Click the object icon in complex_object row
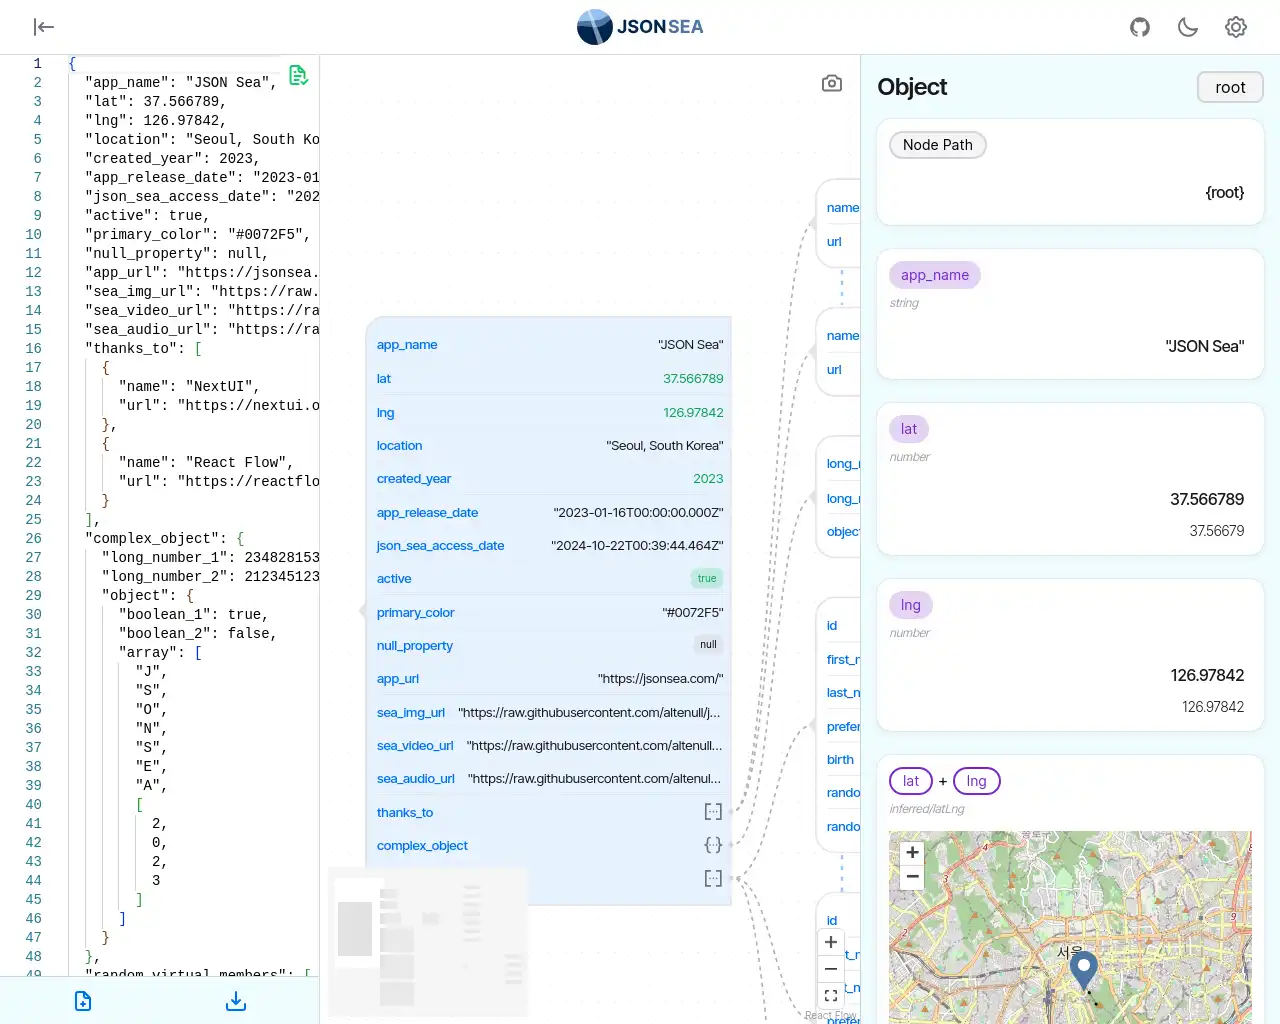Viewport: 1280px width, 1024px height. [713, 845]
